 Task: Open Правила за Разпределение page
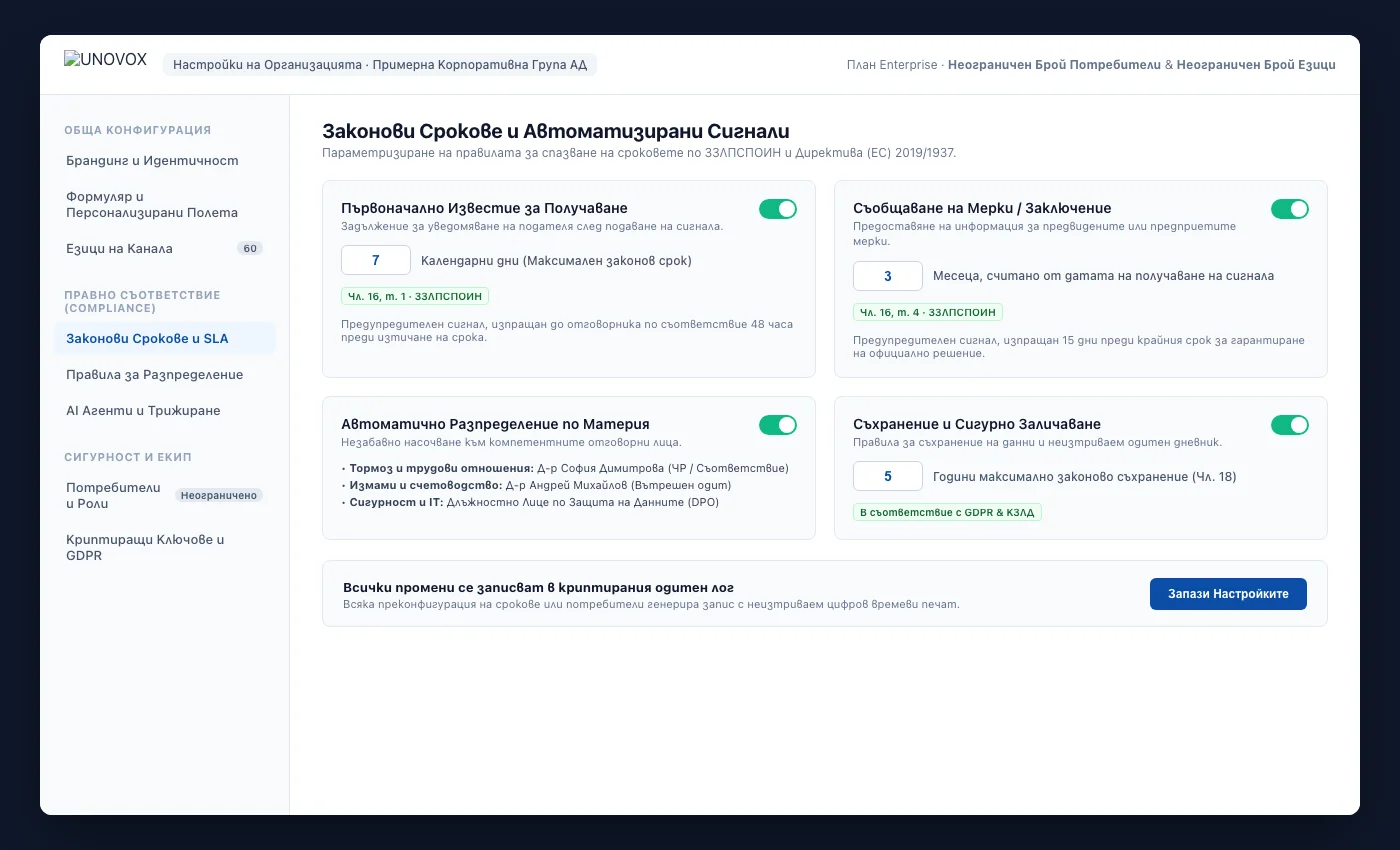(165, 375)
